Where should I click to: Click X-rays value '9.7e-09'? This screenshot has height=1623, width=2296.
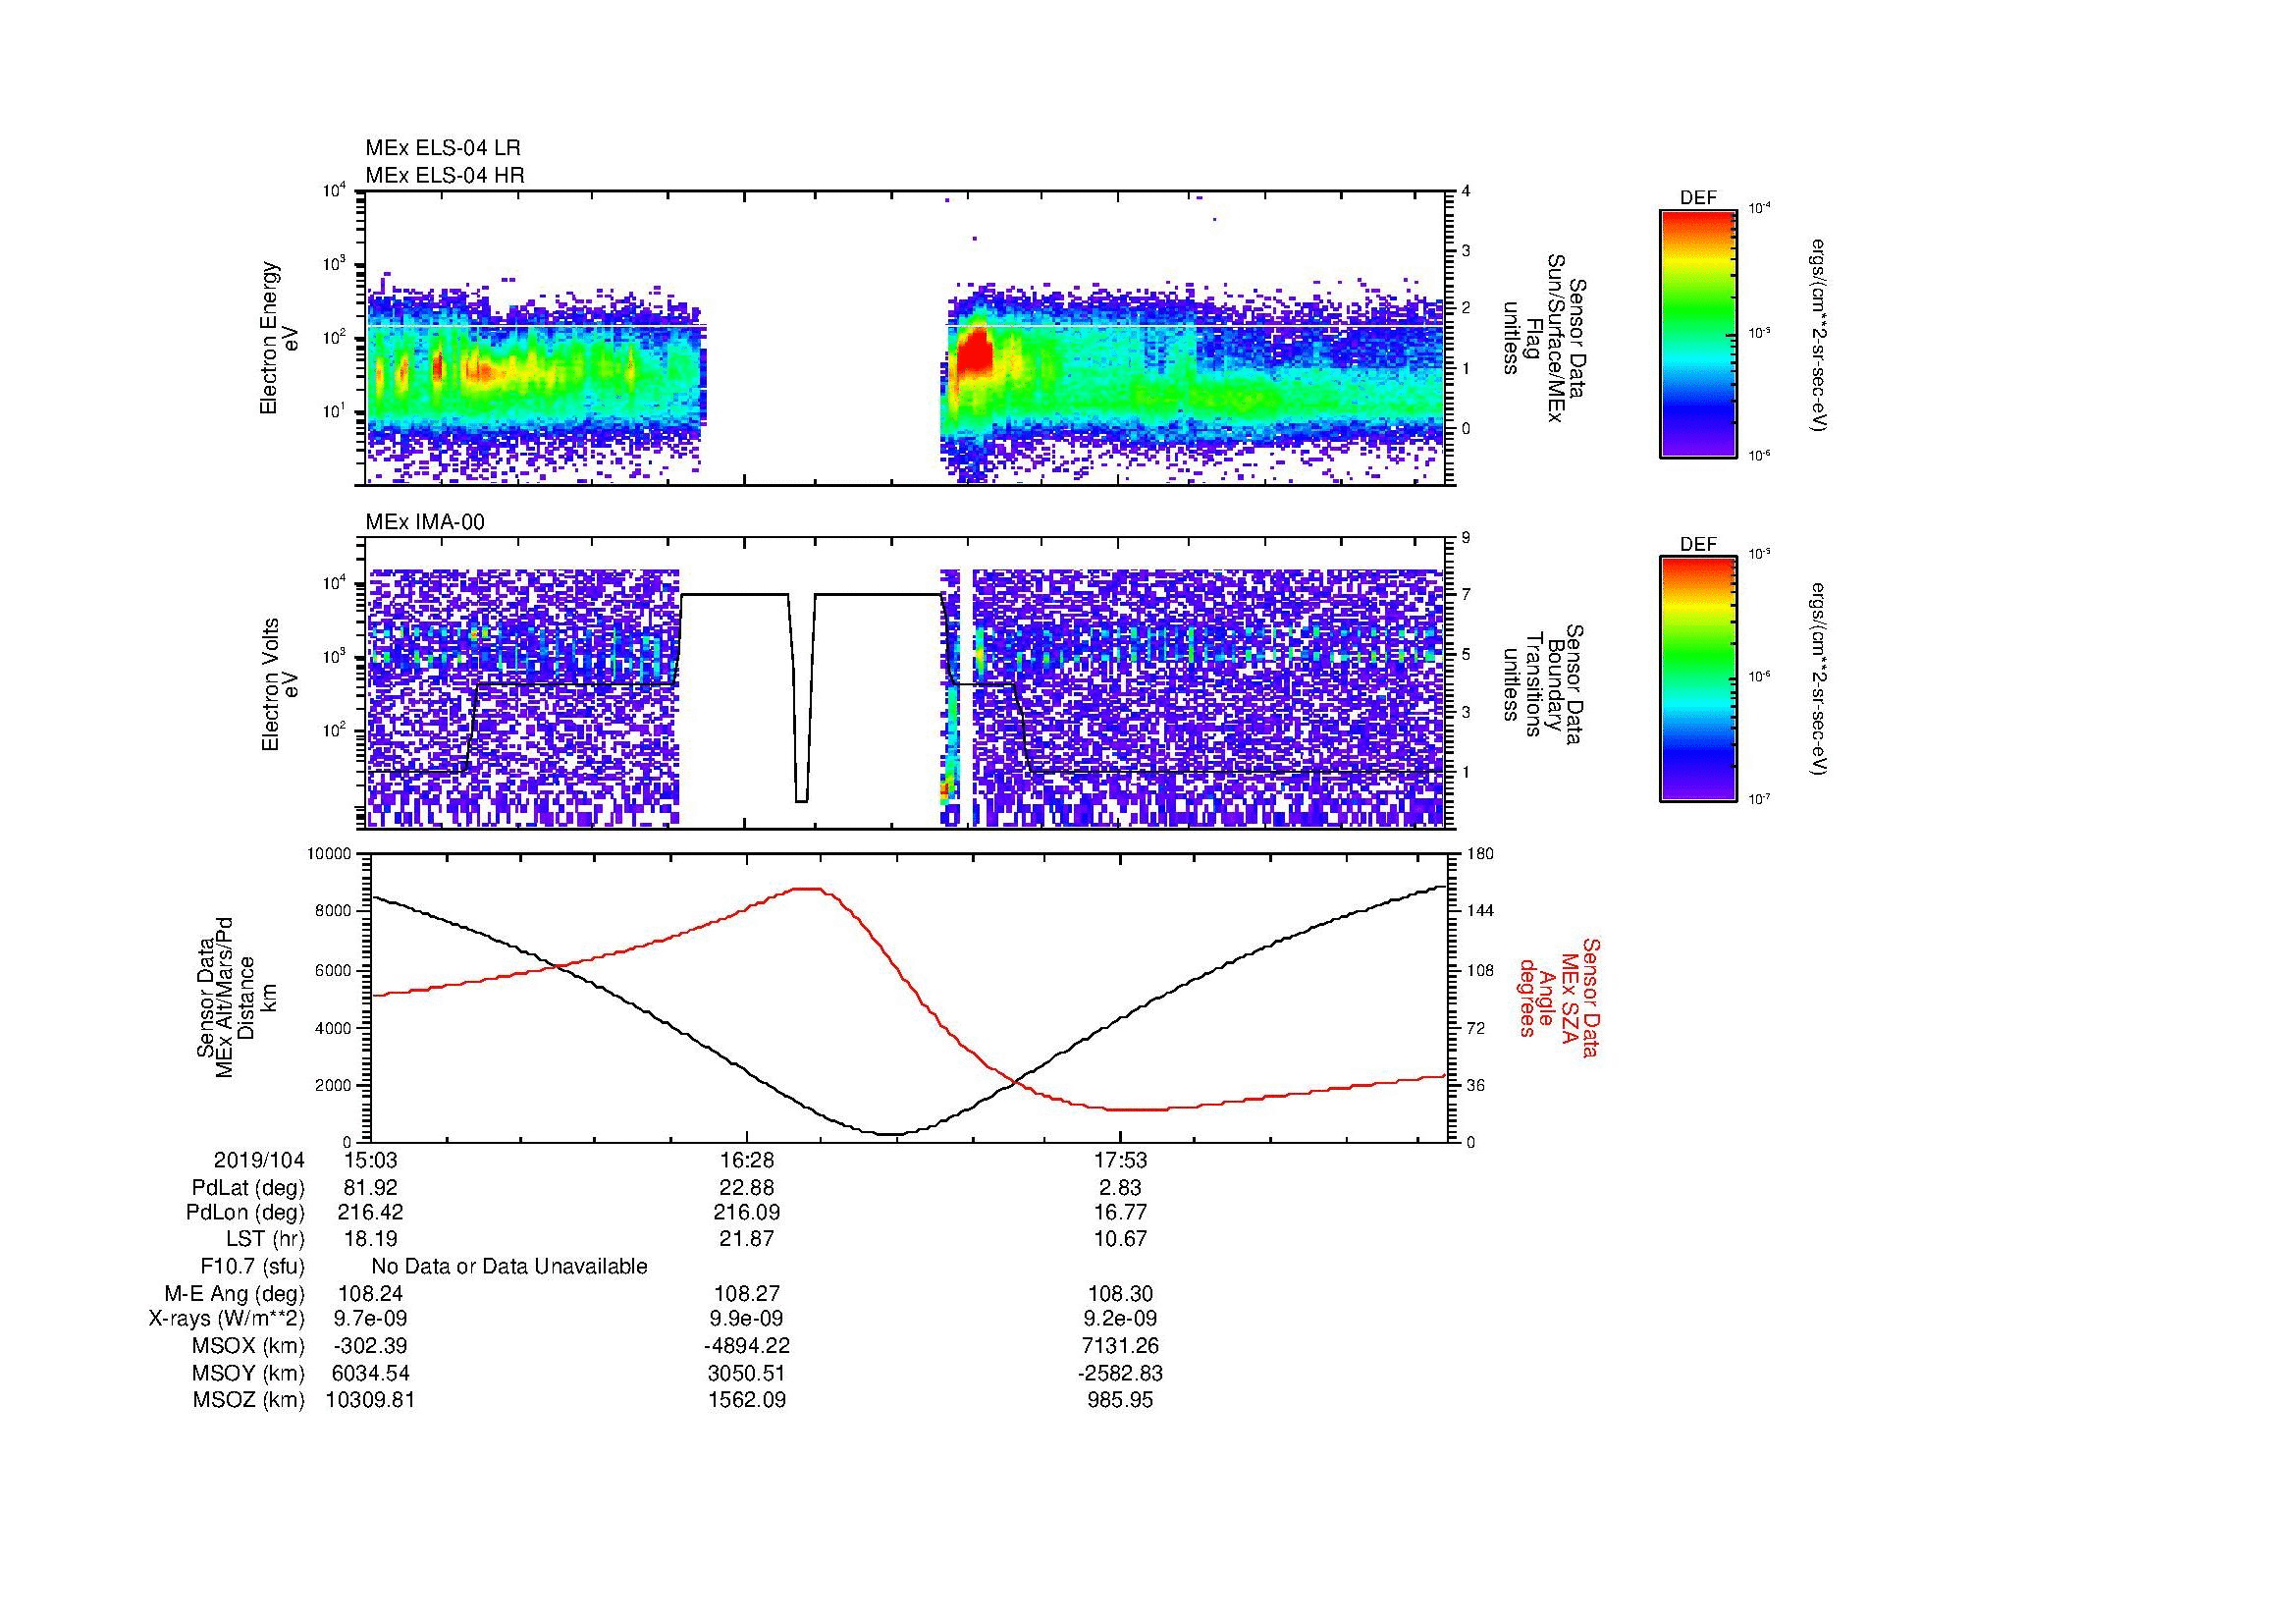[x=371, y=1319]
